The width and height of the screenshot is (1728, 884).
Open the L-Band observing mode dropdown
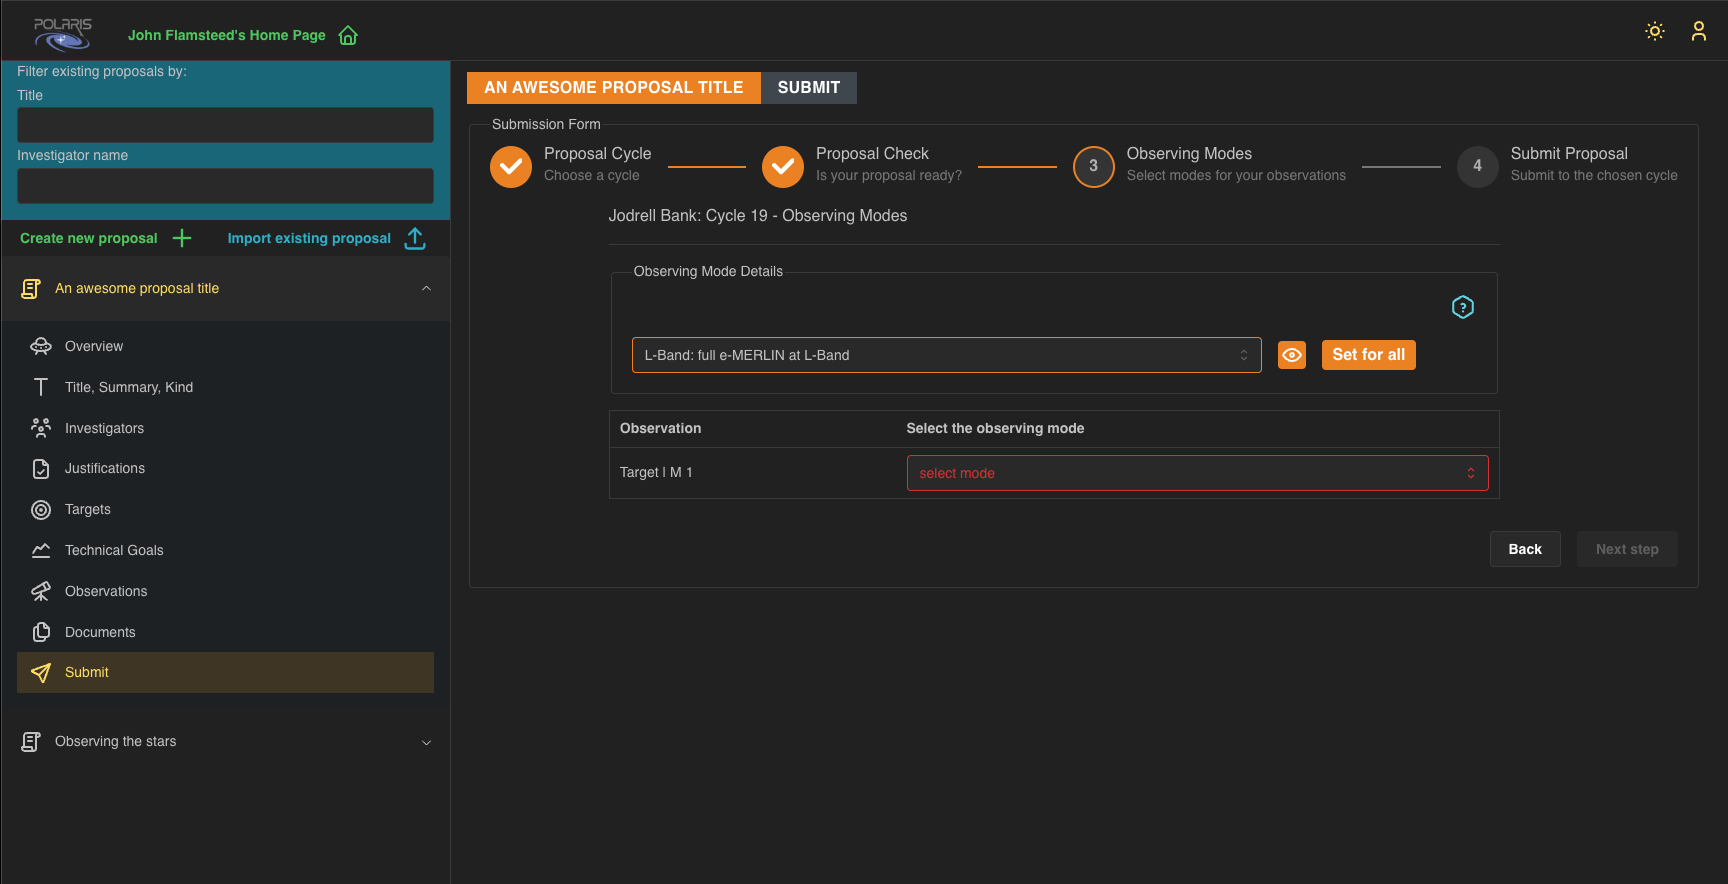[x=945, y=355]
